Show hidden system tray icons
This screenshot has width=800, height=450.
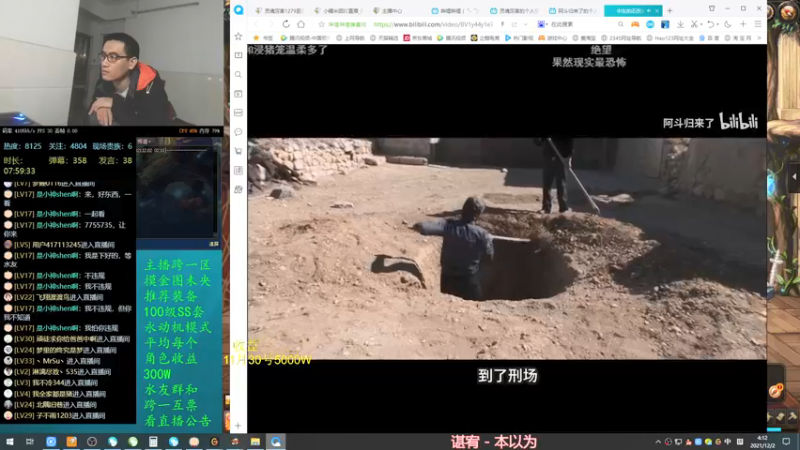[658, 442]
